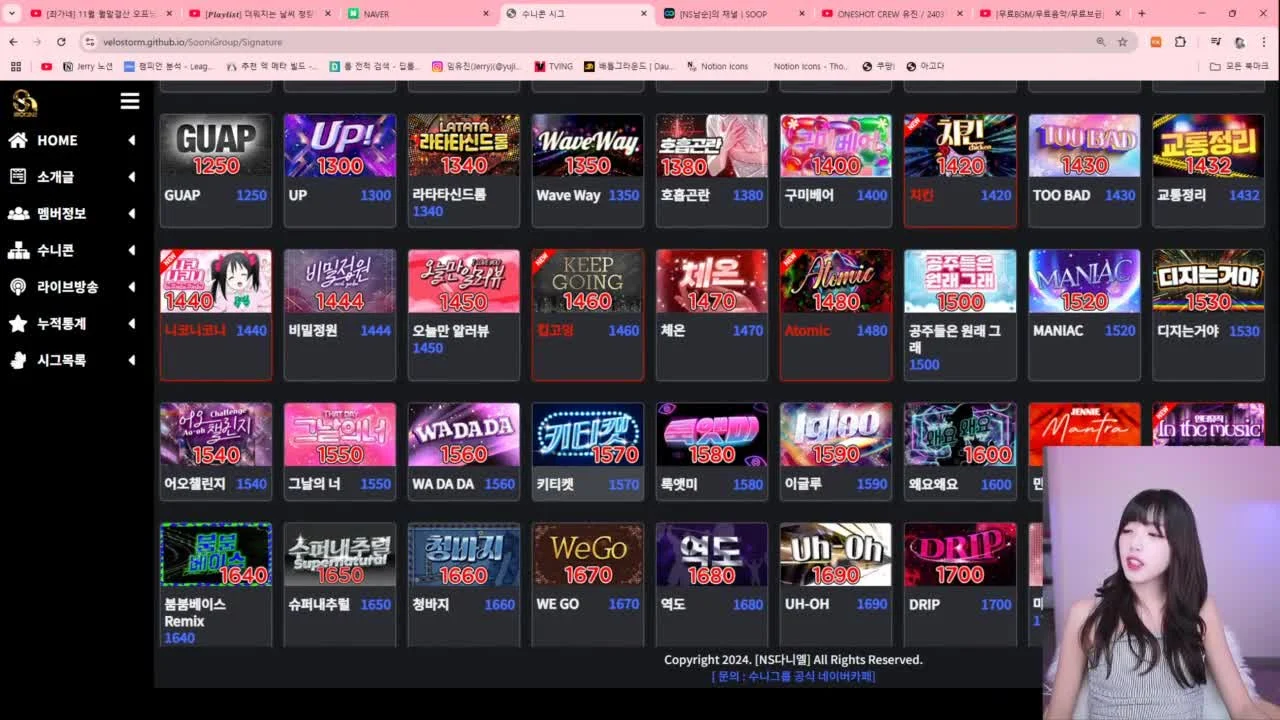Screen dimensions: 1280x720
Task: Click the 소개글 sidebar icon
Action: (18, 176)
